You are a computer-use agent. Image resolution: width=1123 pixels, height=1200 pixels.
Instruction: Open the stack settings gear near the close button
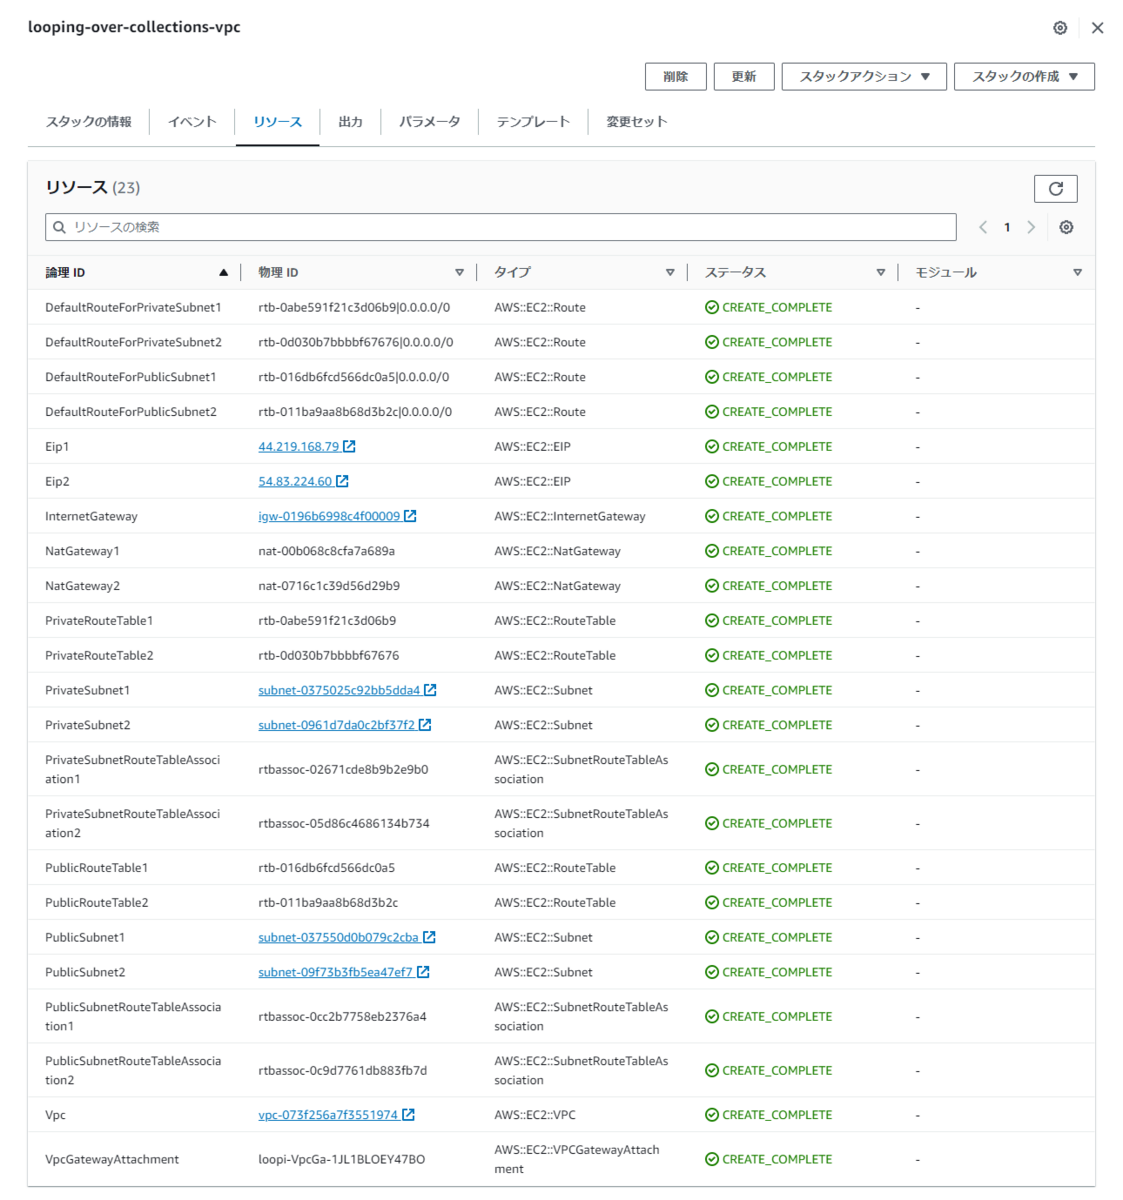click(x=1058, y=28)
